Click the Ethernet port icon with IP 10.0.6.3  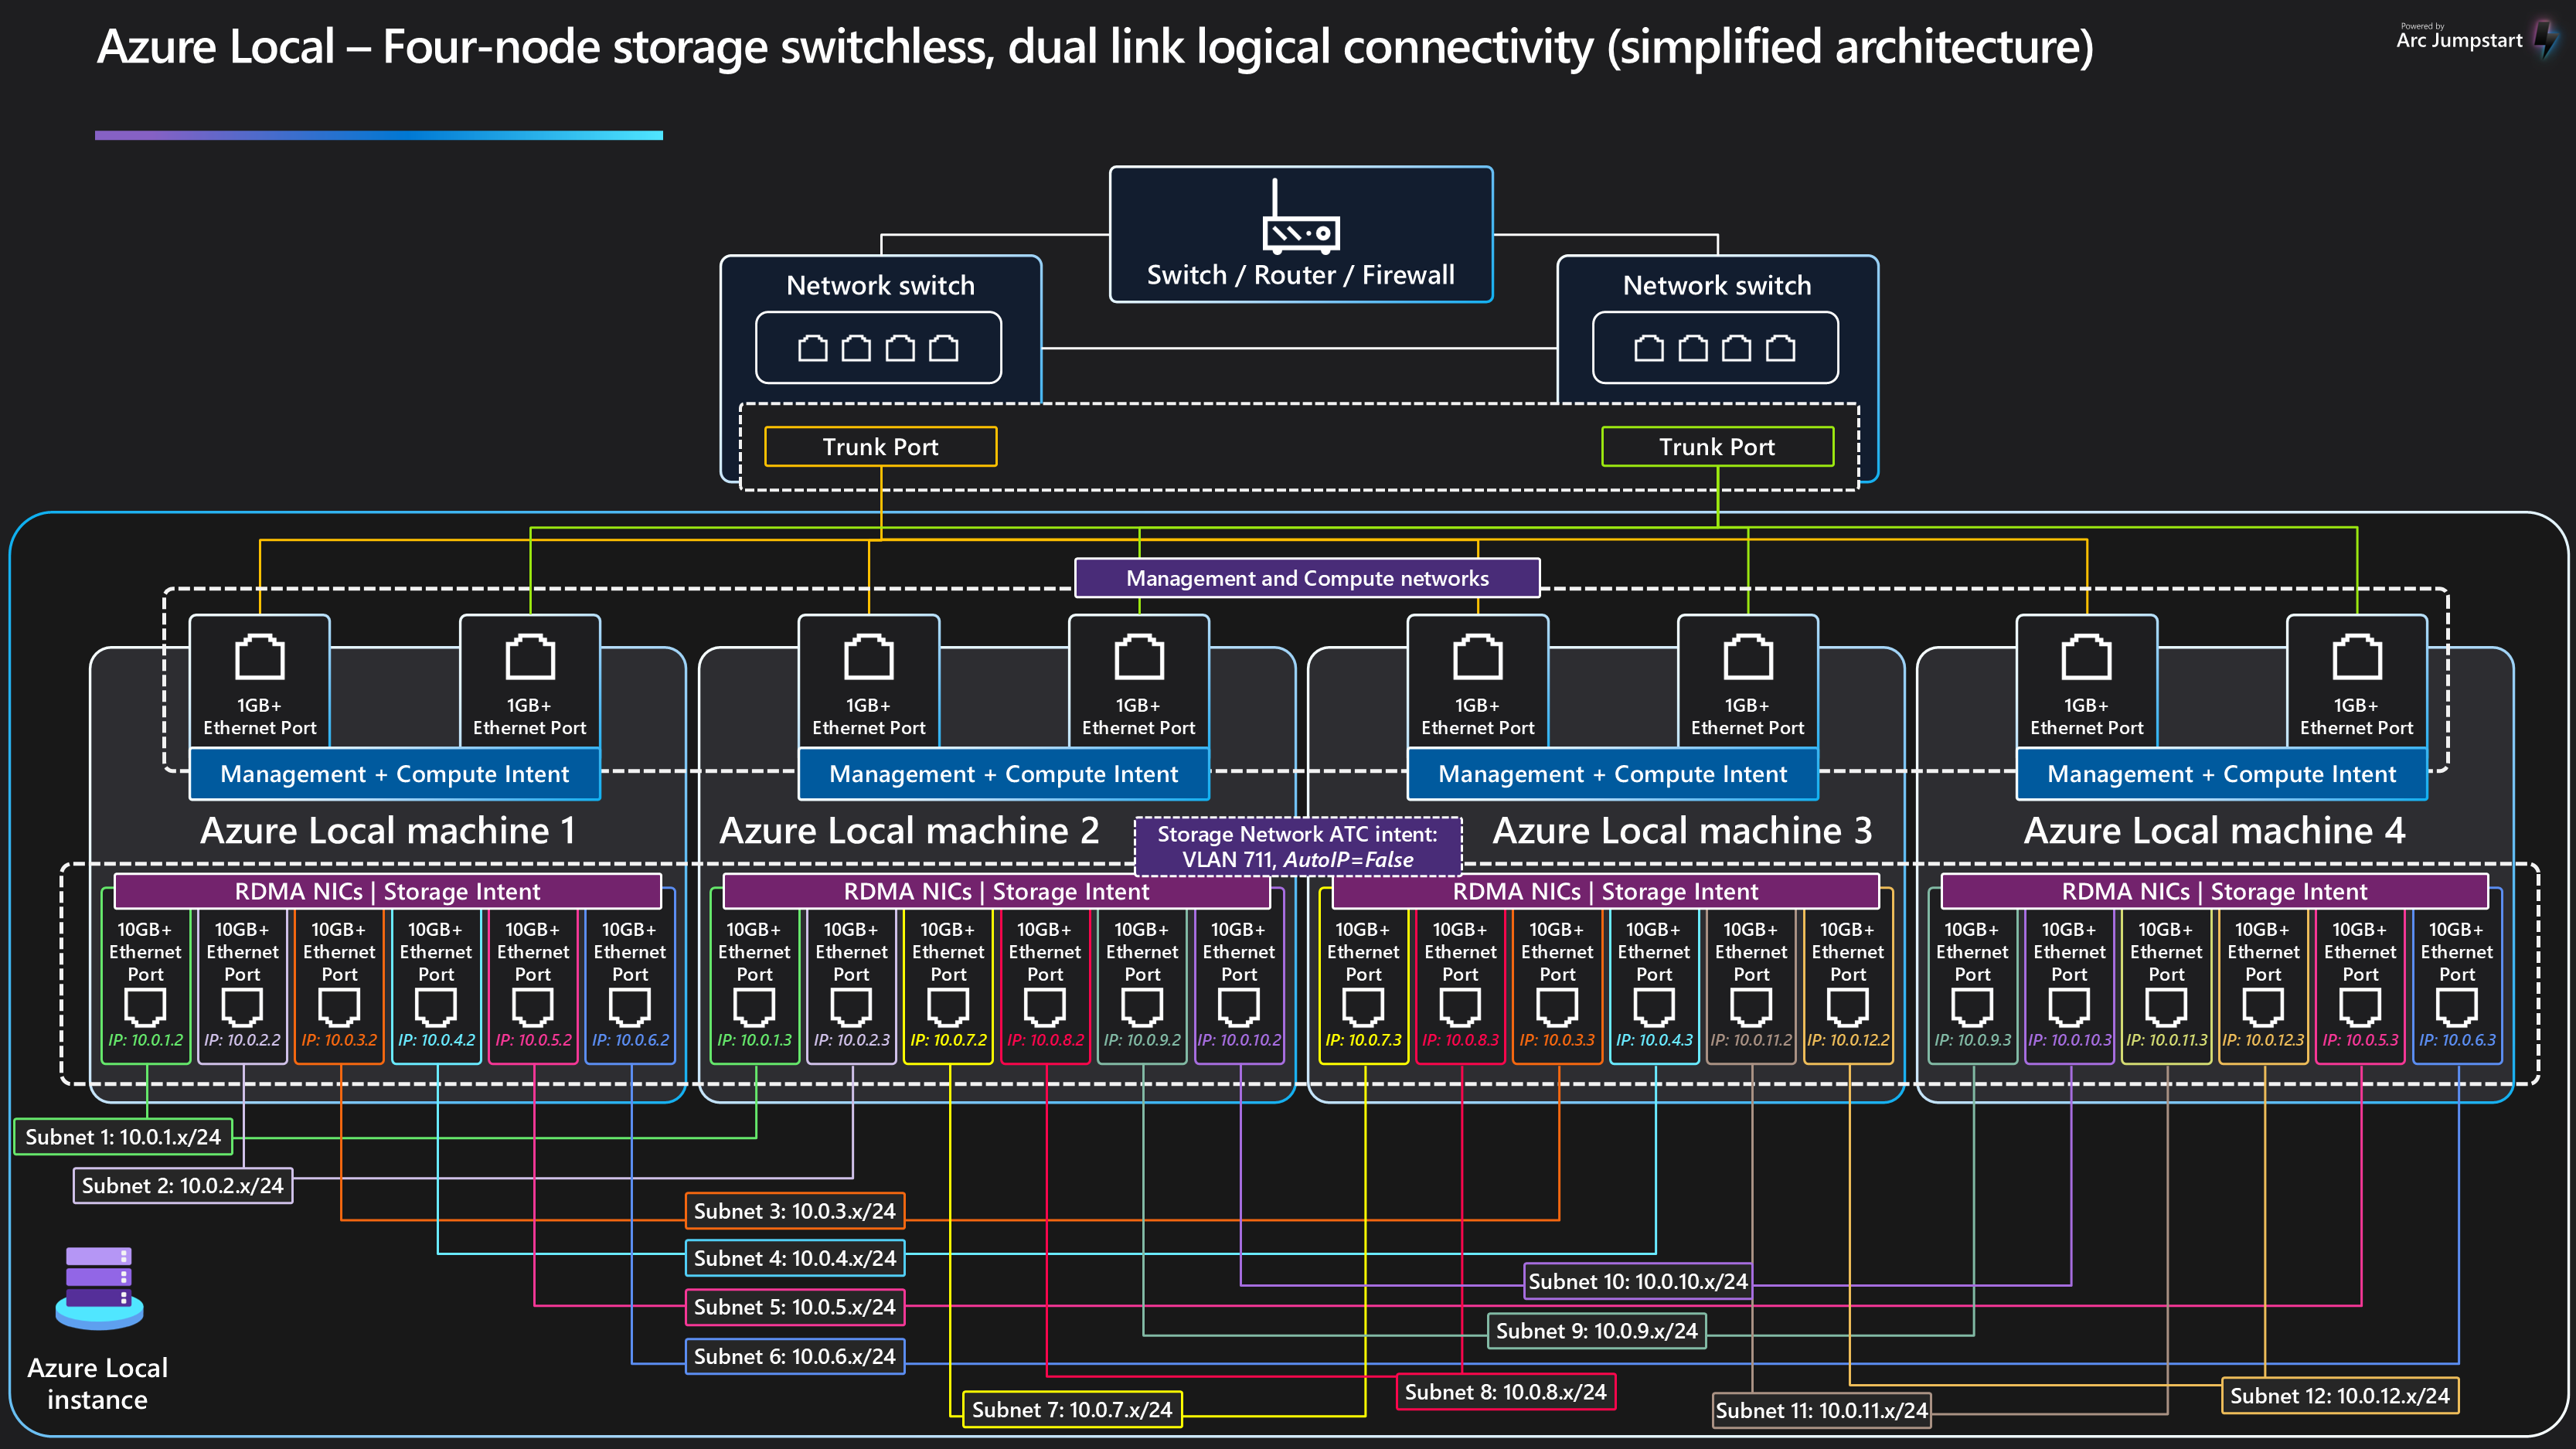pos(2456,1007)
